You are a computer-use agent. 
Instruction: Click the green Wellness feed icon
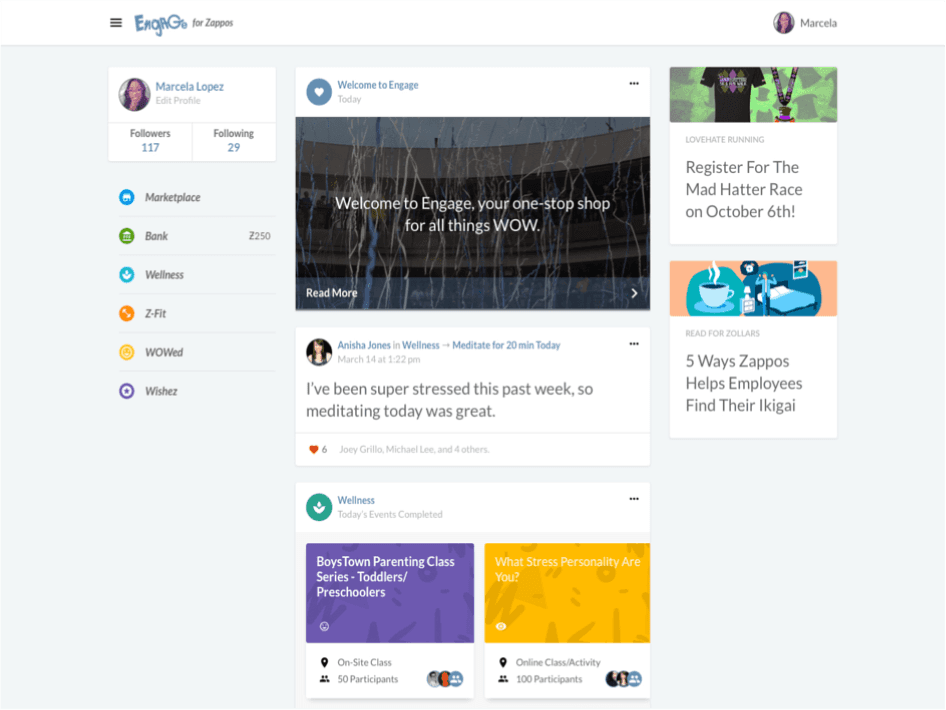coord(319,507)
